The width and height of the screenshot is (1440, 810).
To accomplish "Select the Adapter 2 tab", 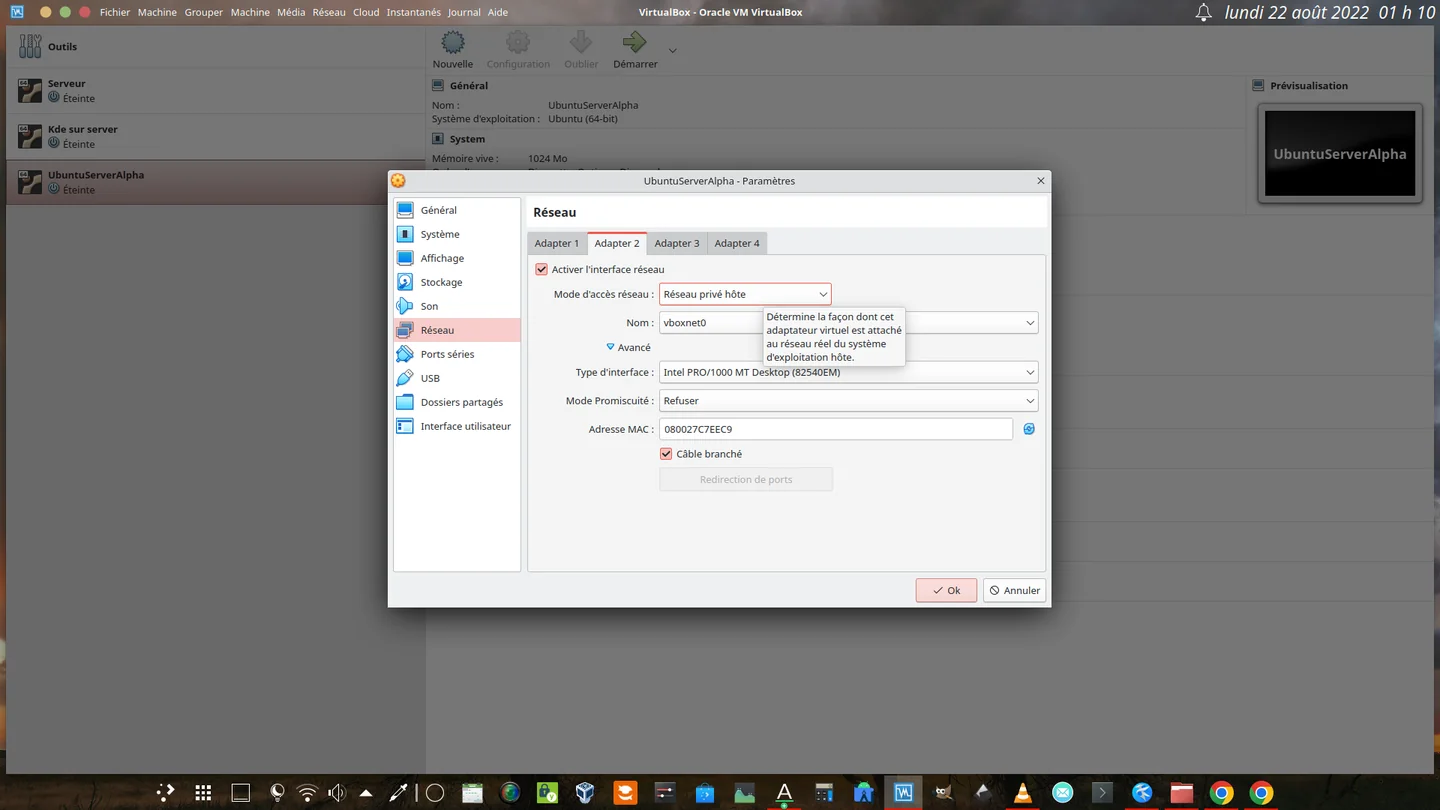I will [x=617, y=243].
